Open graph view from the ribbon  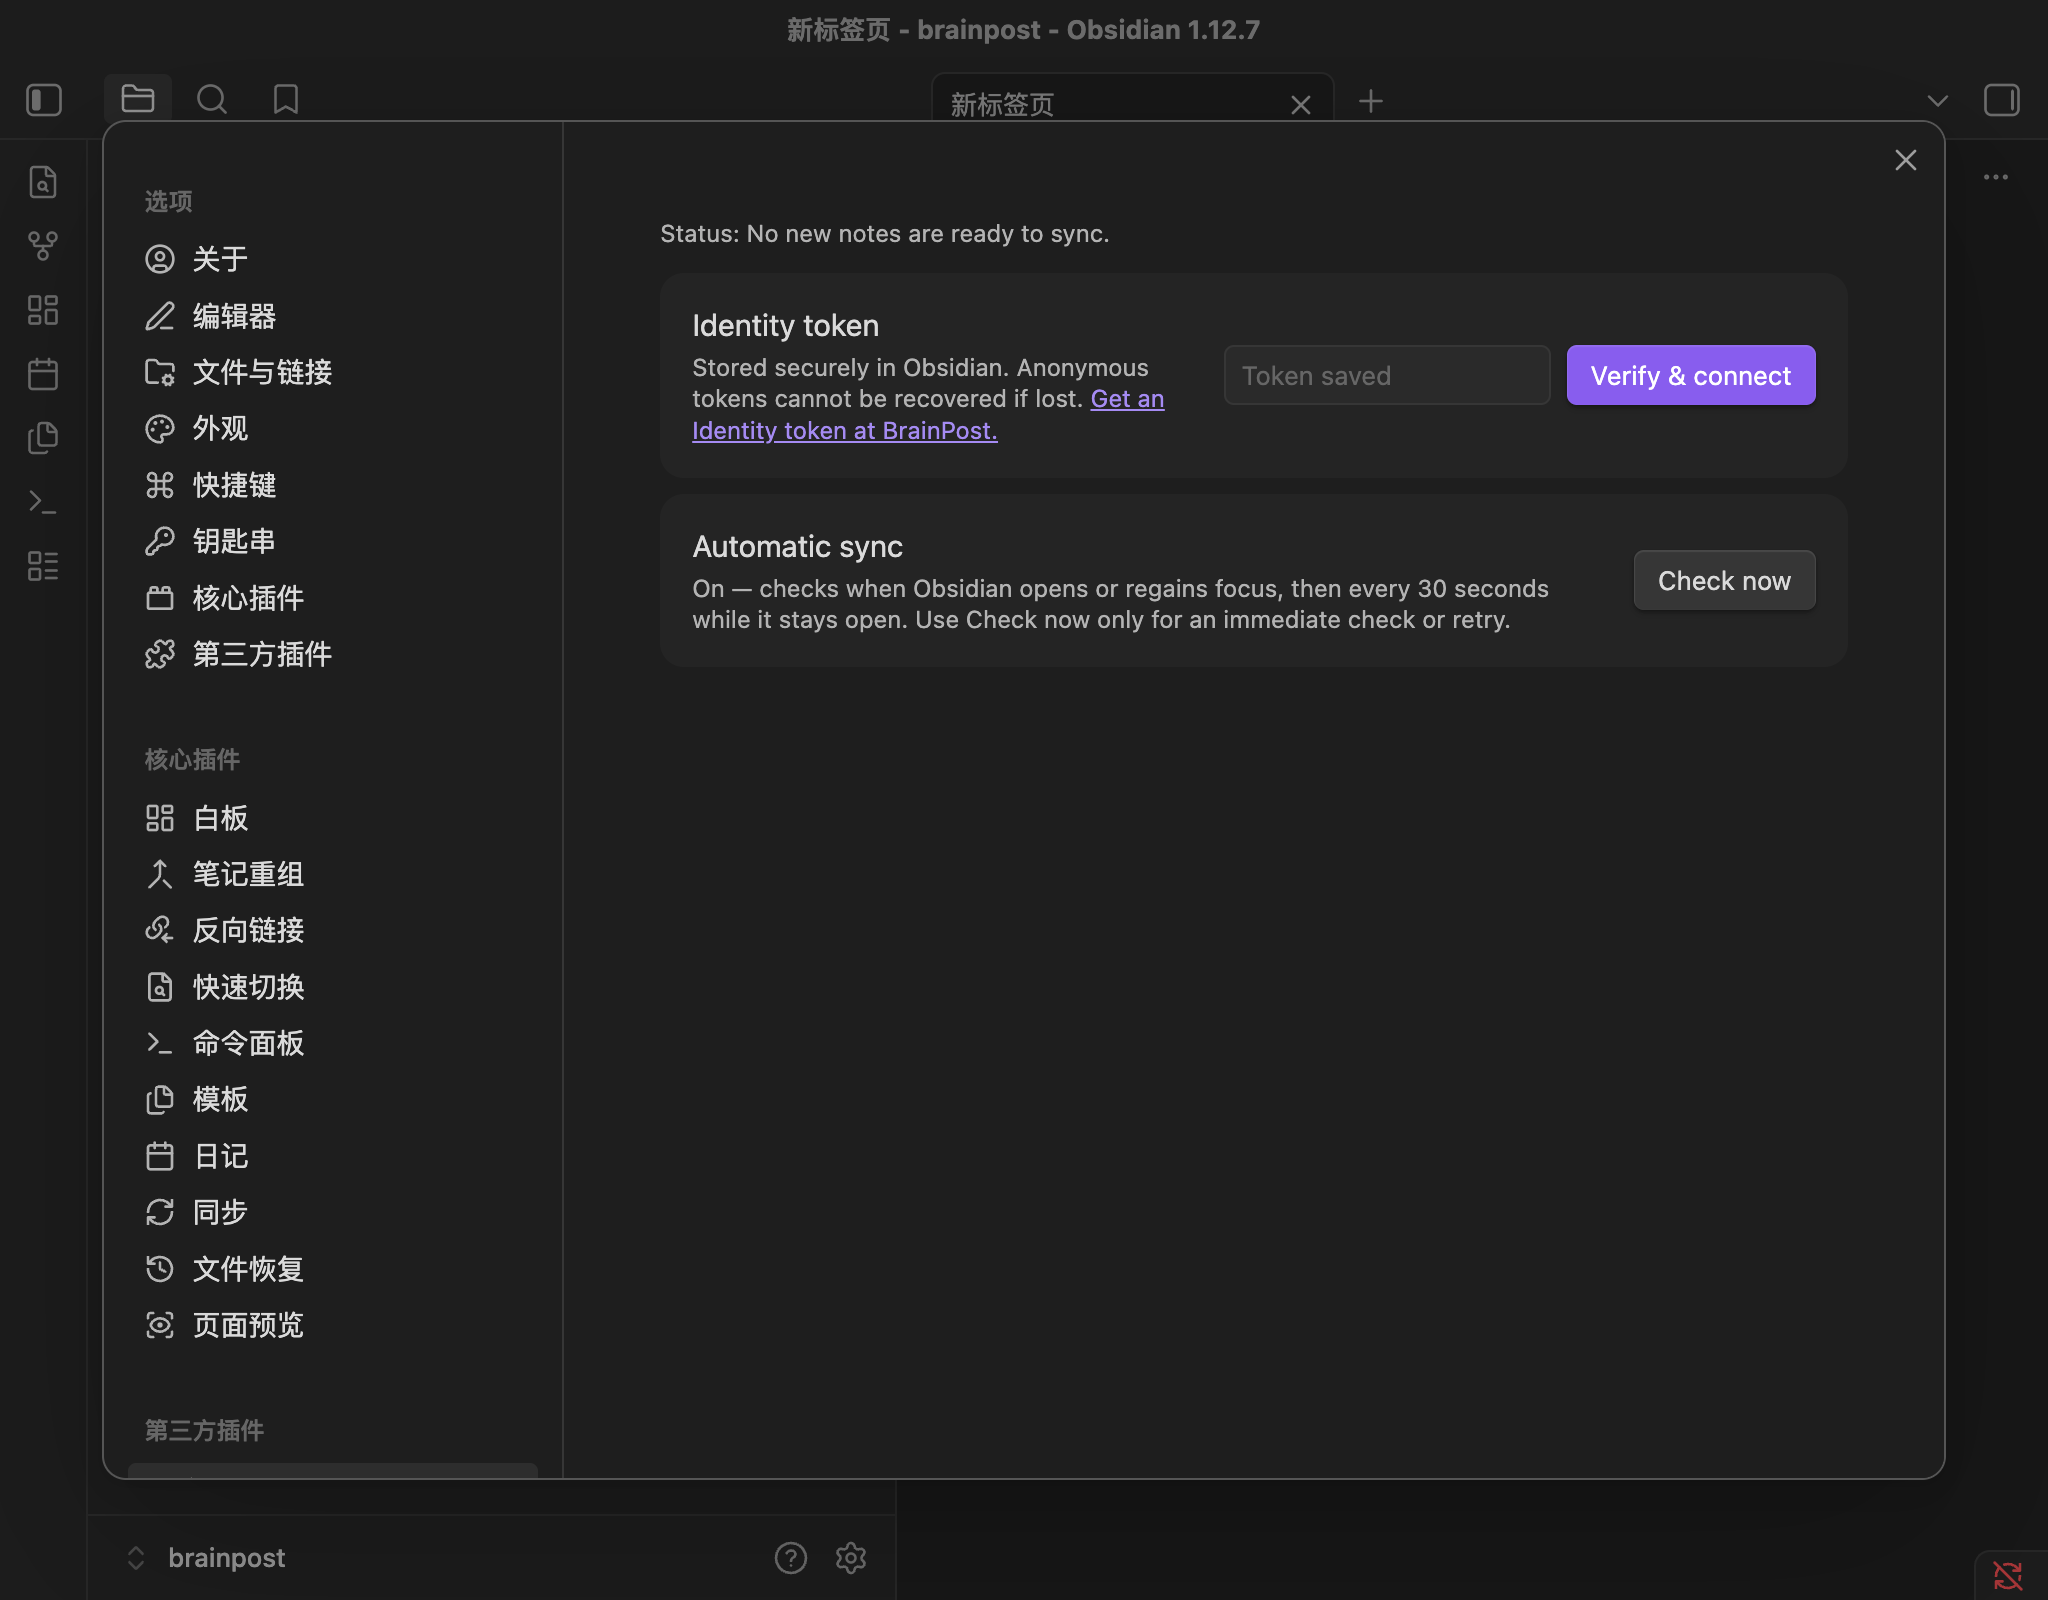point(43,246)
